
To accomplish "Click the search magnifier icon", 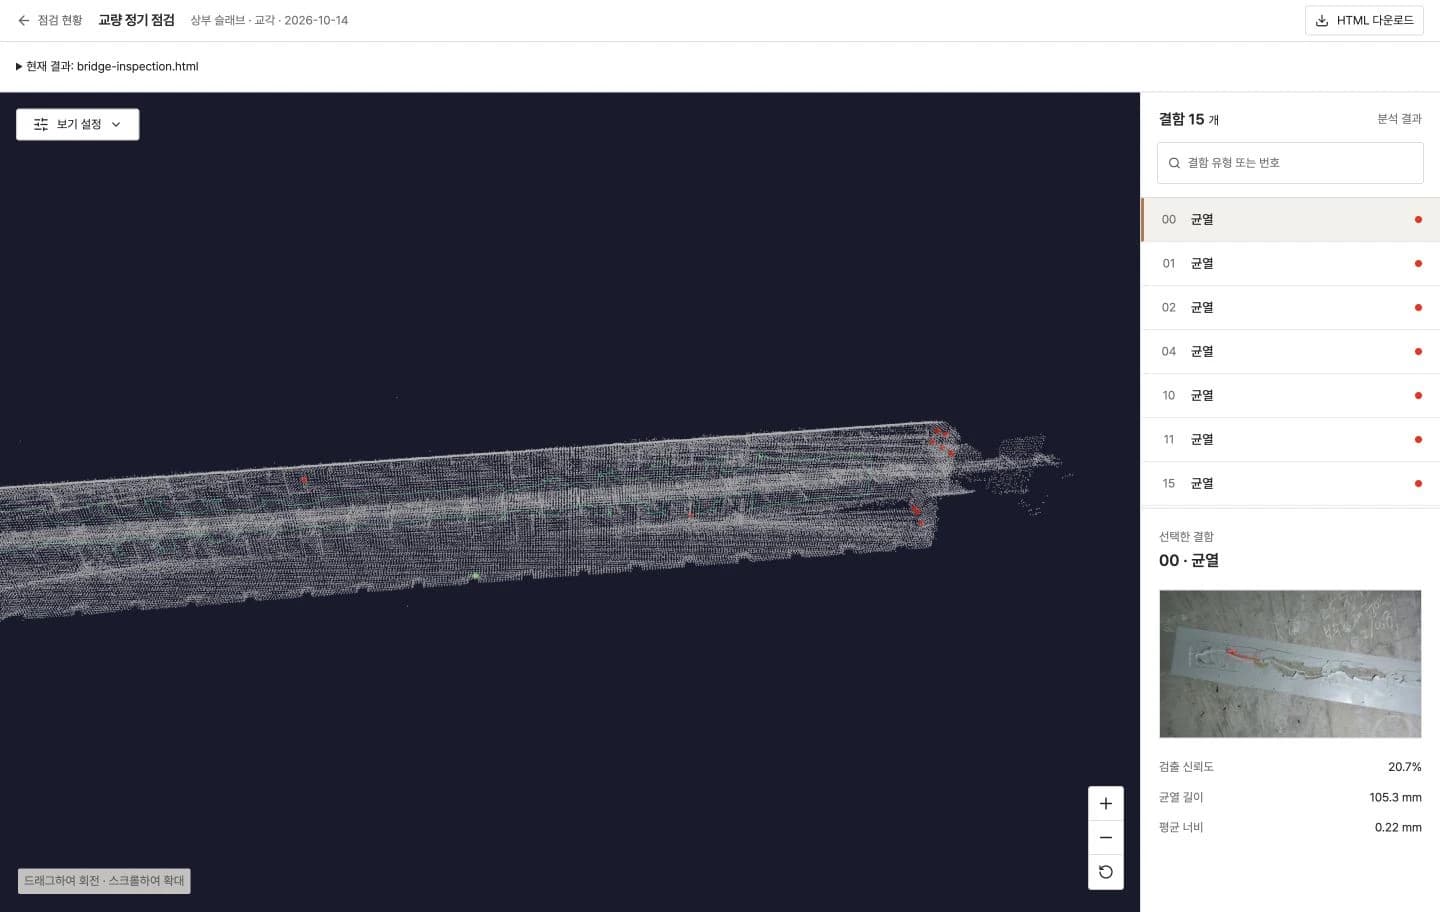I will coord(1174,163).
